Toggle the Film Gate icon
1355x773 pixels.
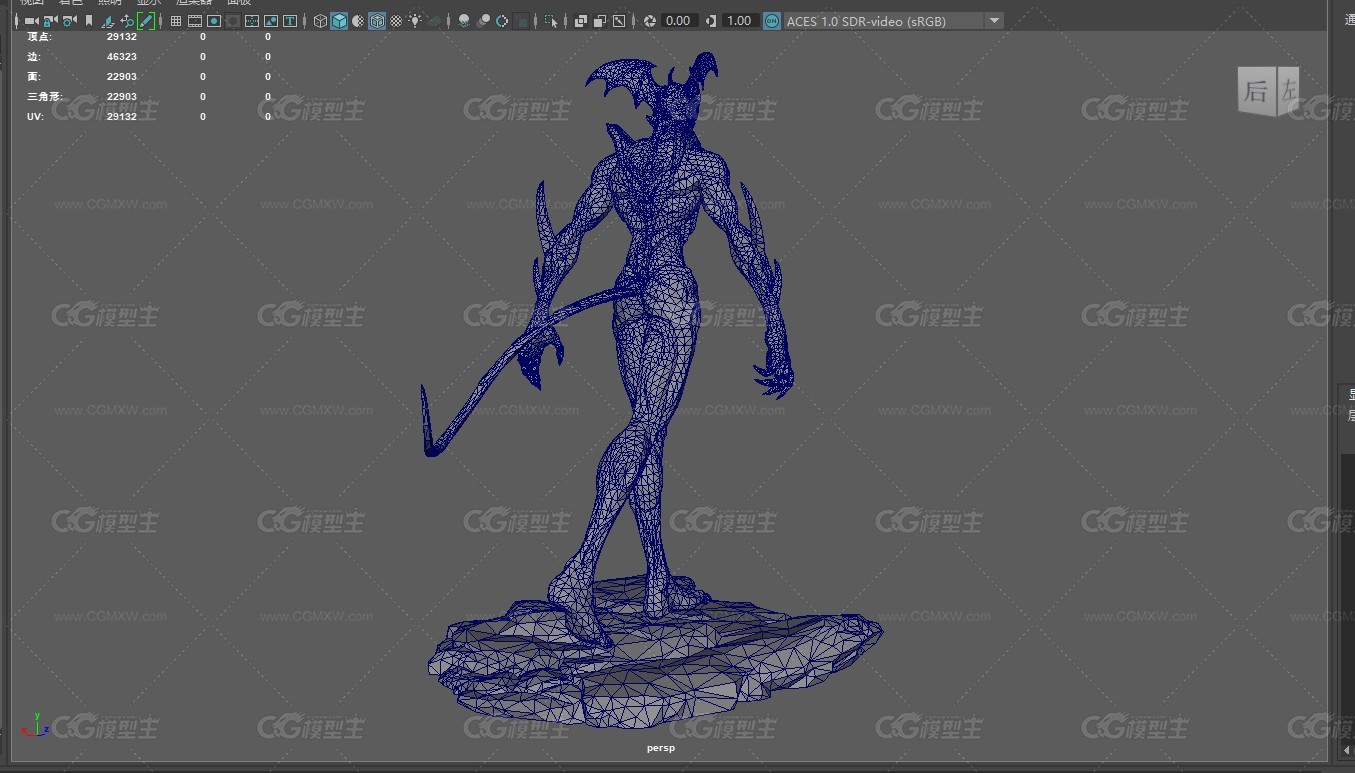[194, 21]
